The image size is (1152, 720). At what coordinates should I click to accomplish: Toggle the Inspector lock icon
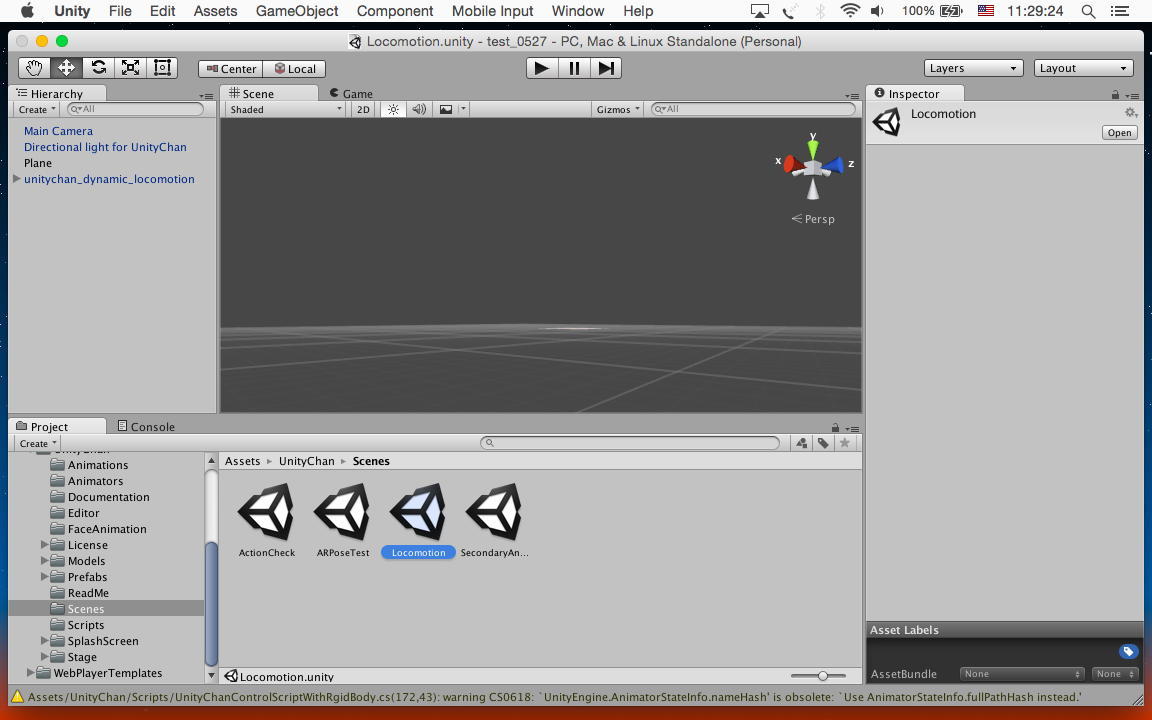1115,95
